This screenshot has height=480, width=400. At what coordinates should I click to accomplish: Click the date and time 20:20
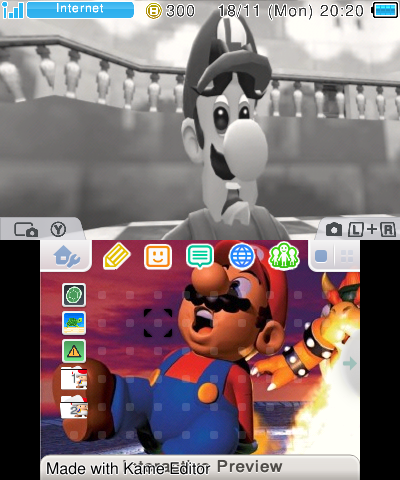click(x=290, y=11)
